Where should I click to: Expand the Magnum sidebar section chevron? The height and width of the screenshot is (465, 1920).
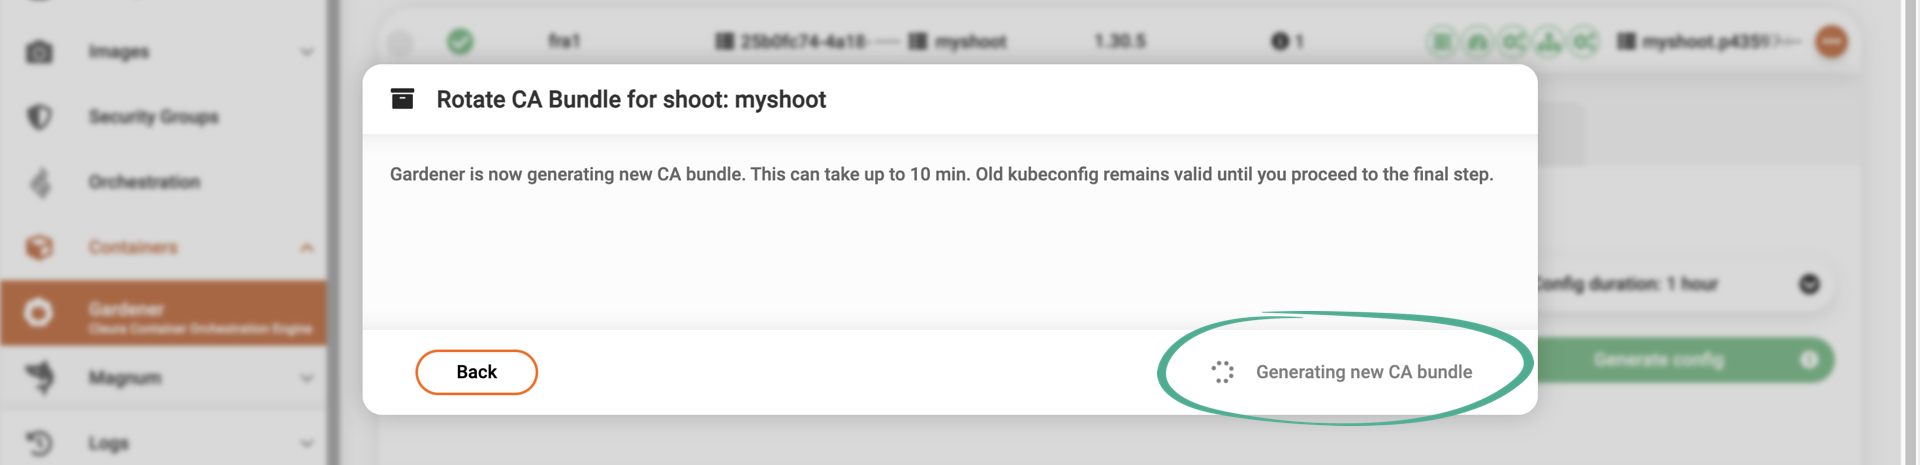coord(306,378)
